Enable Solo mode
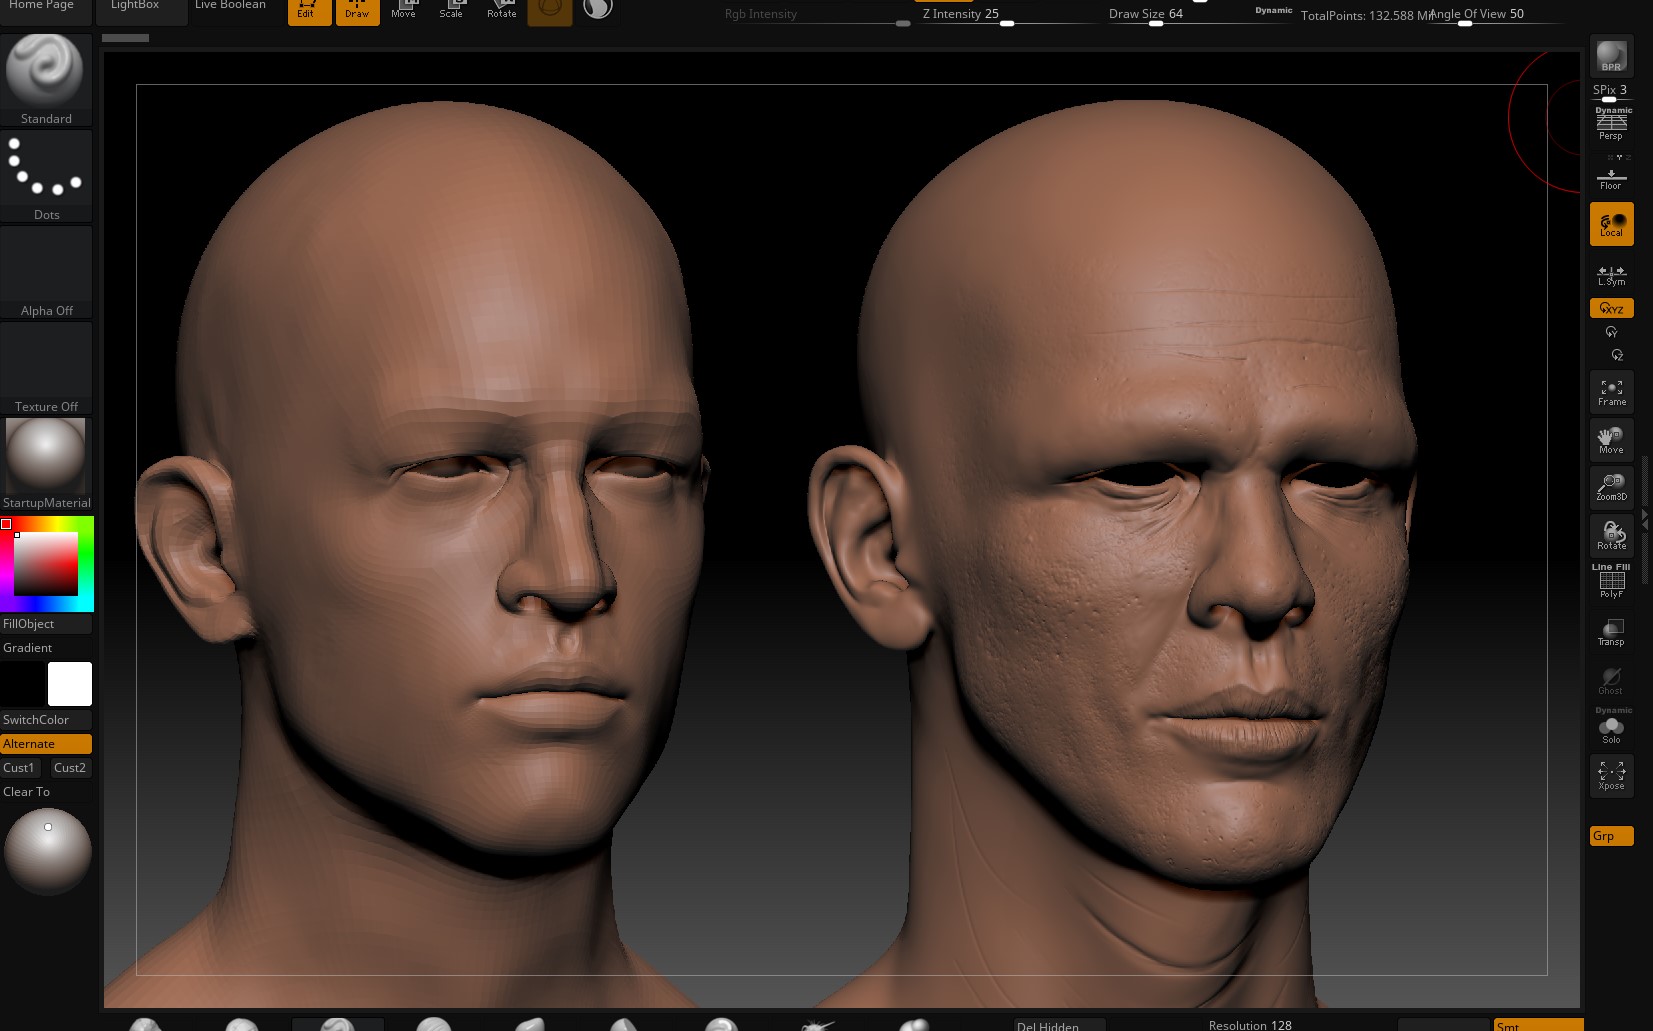 click(1611, 729)
